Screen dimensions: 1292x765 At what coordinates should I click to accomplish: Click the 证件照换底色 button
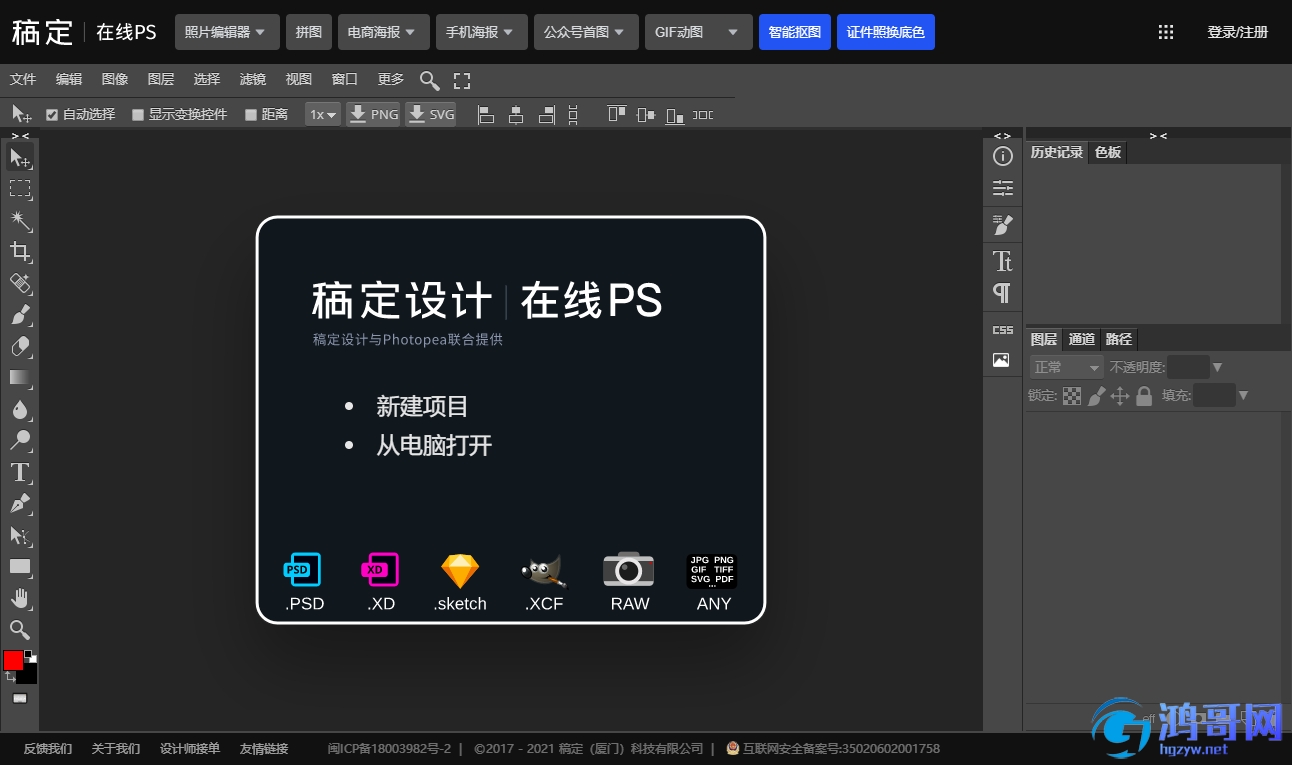click(x=886, y=32)
